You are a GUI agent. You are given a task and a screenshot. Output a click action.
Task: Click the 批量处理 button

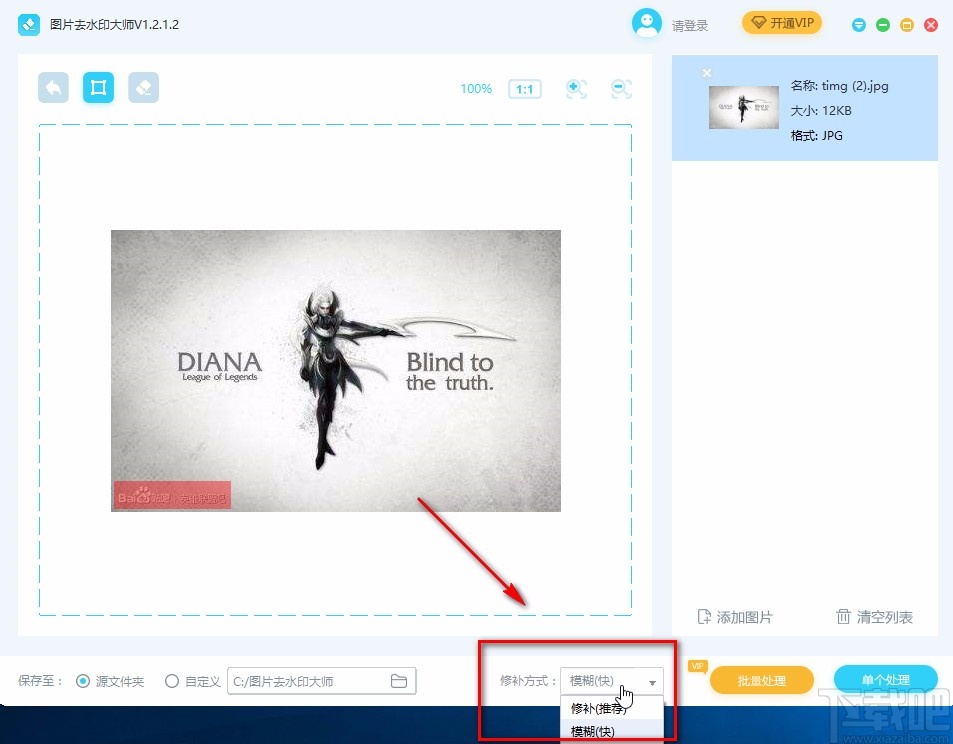point(762,681)
